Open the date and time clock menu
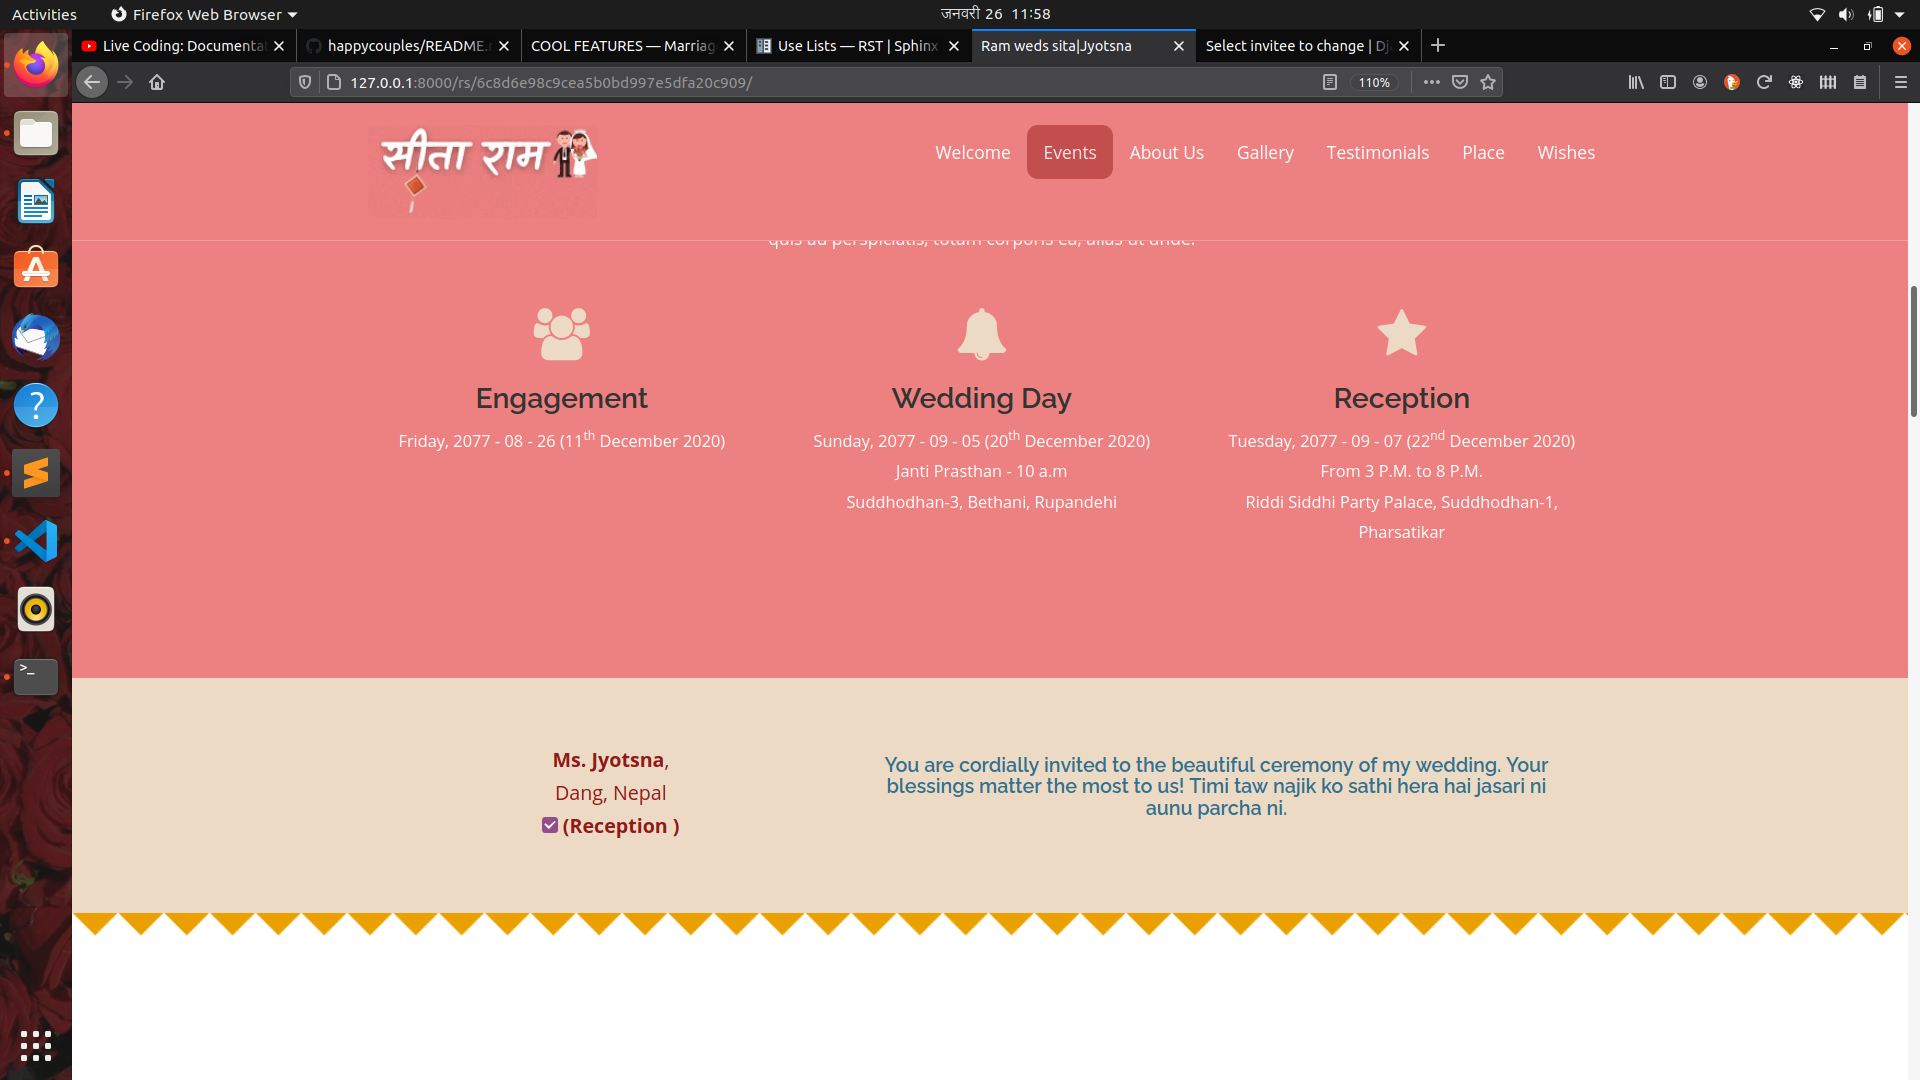 coord(995,14)
